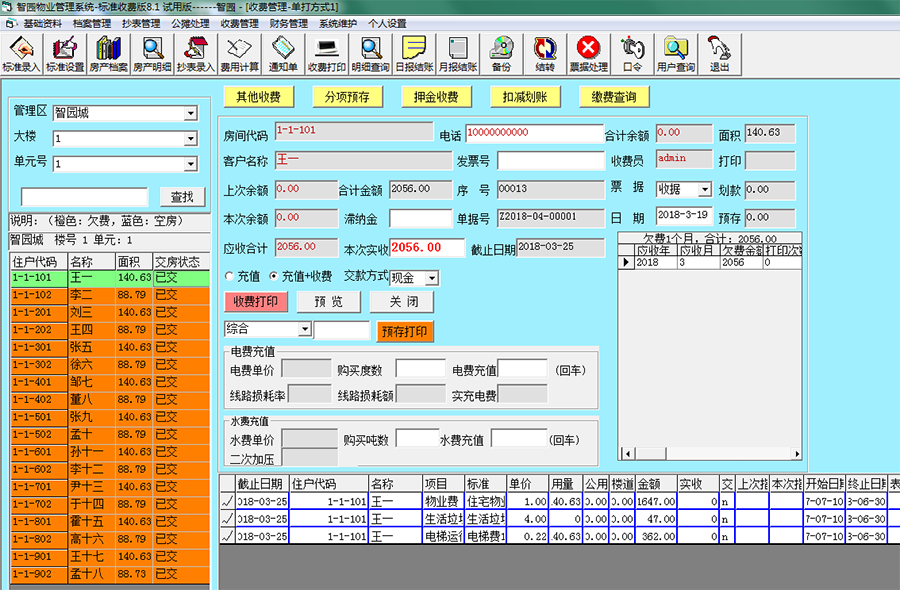Open 日报结账 from the toolbar

(x=414, y=54)
